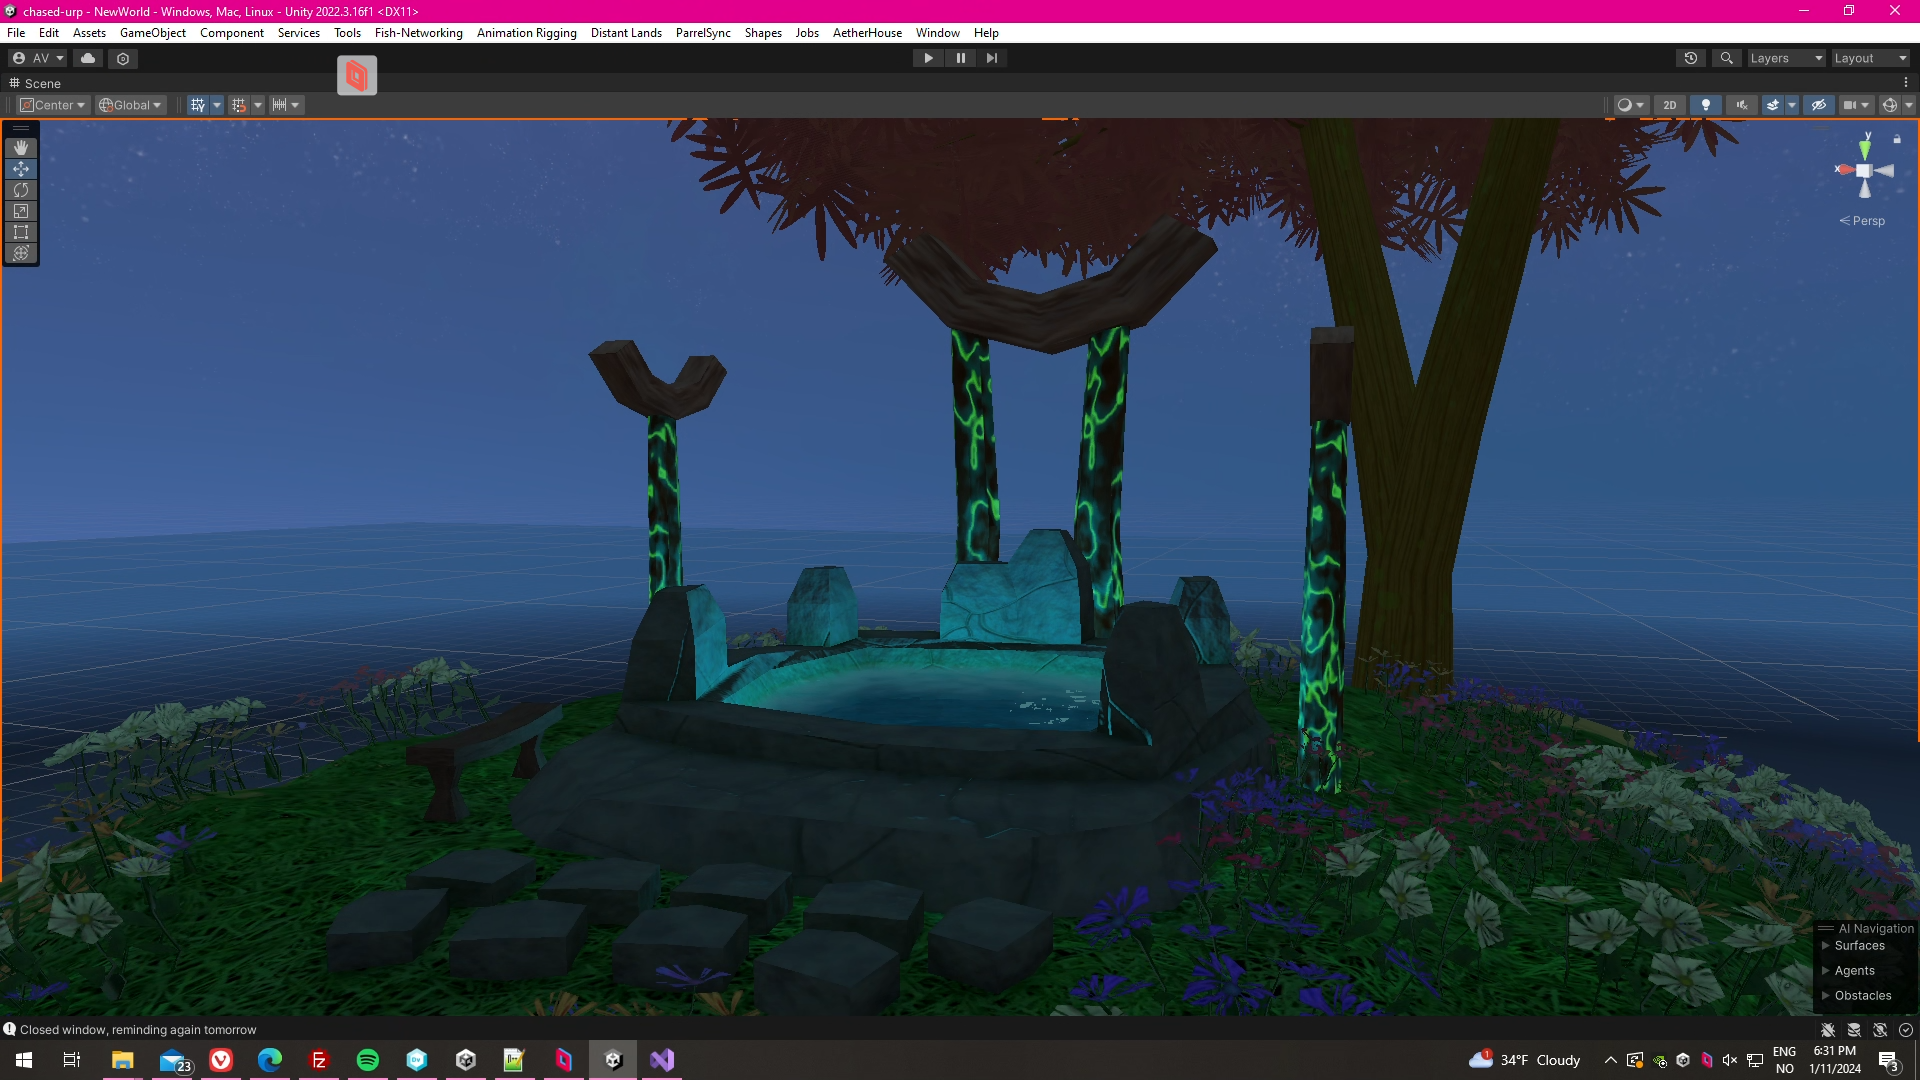Toggle hidden objects visibility eye

(1819, 105)
